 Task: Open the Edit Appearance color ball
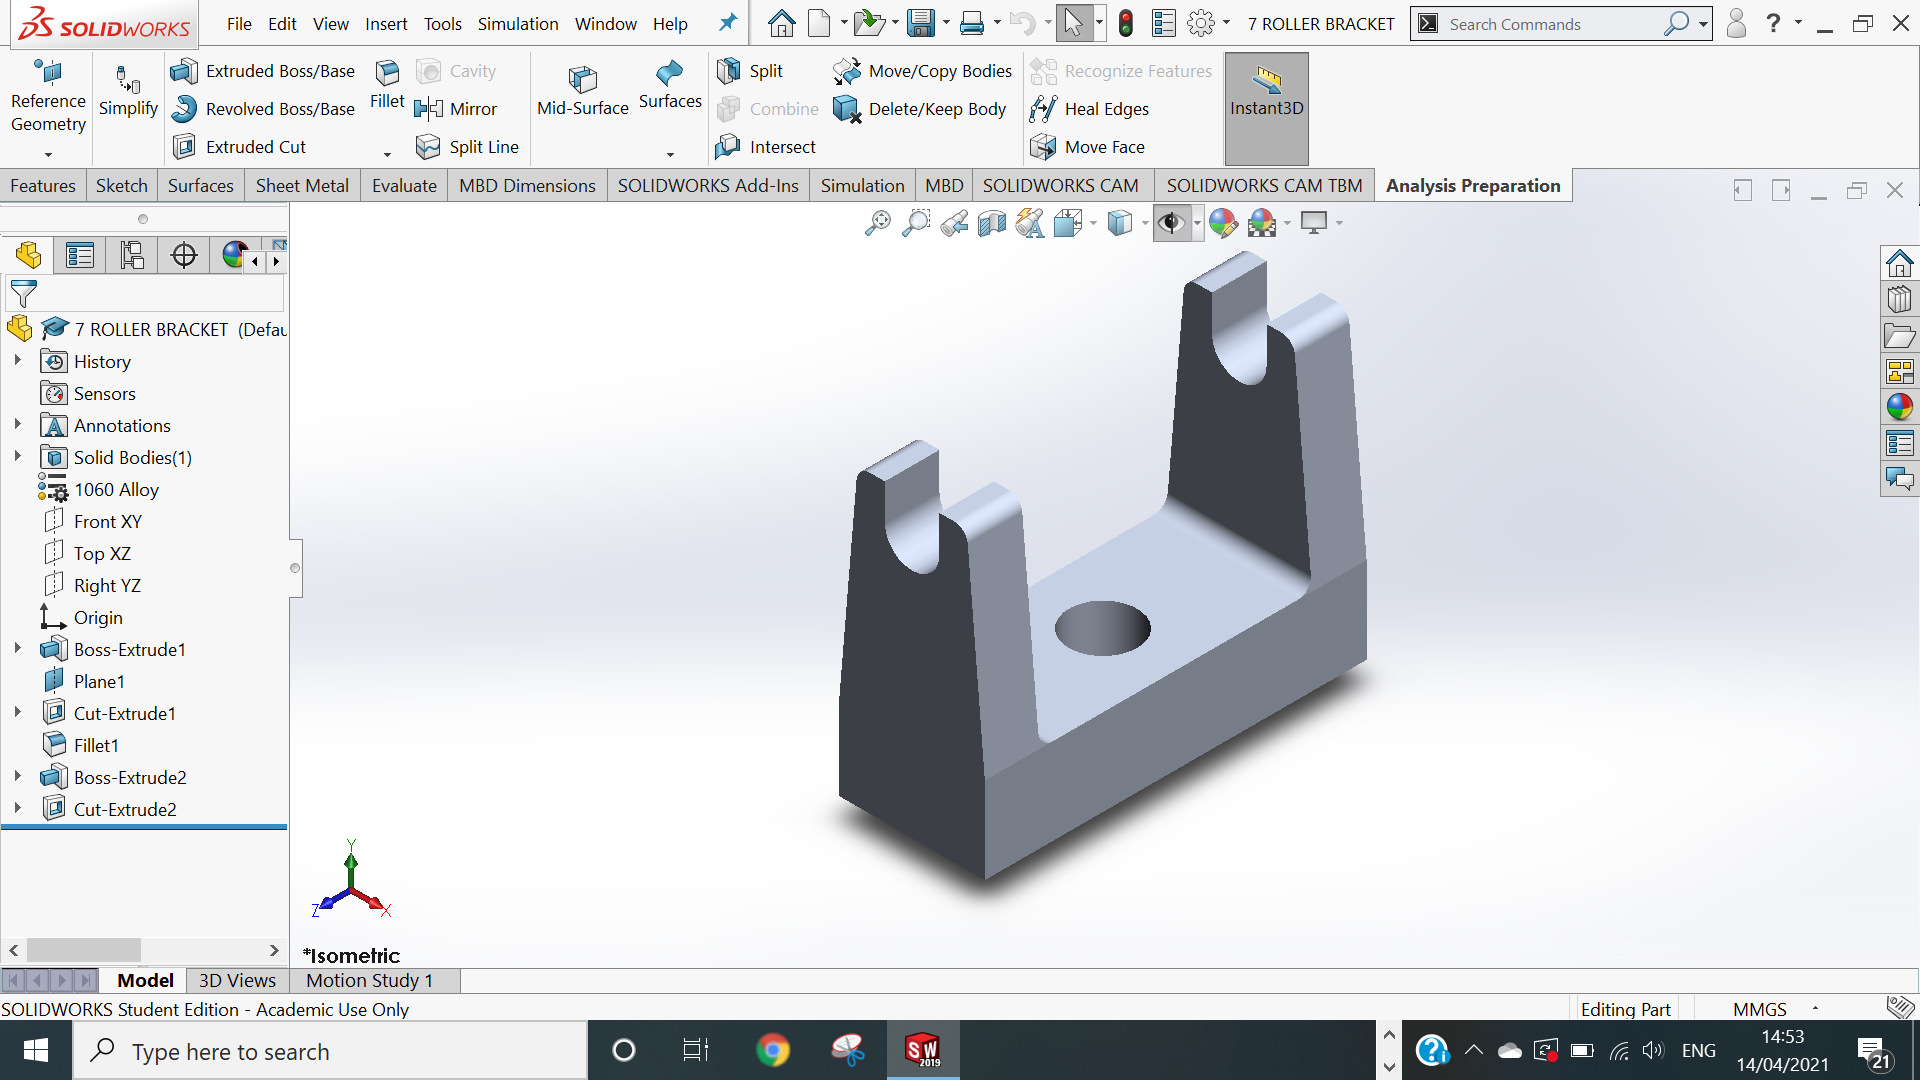tap(1222, 223)
